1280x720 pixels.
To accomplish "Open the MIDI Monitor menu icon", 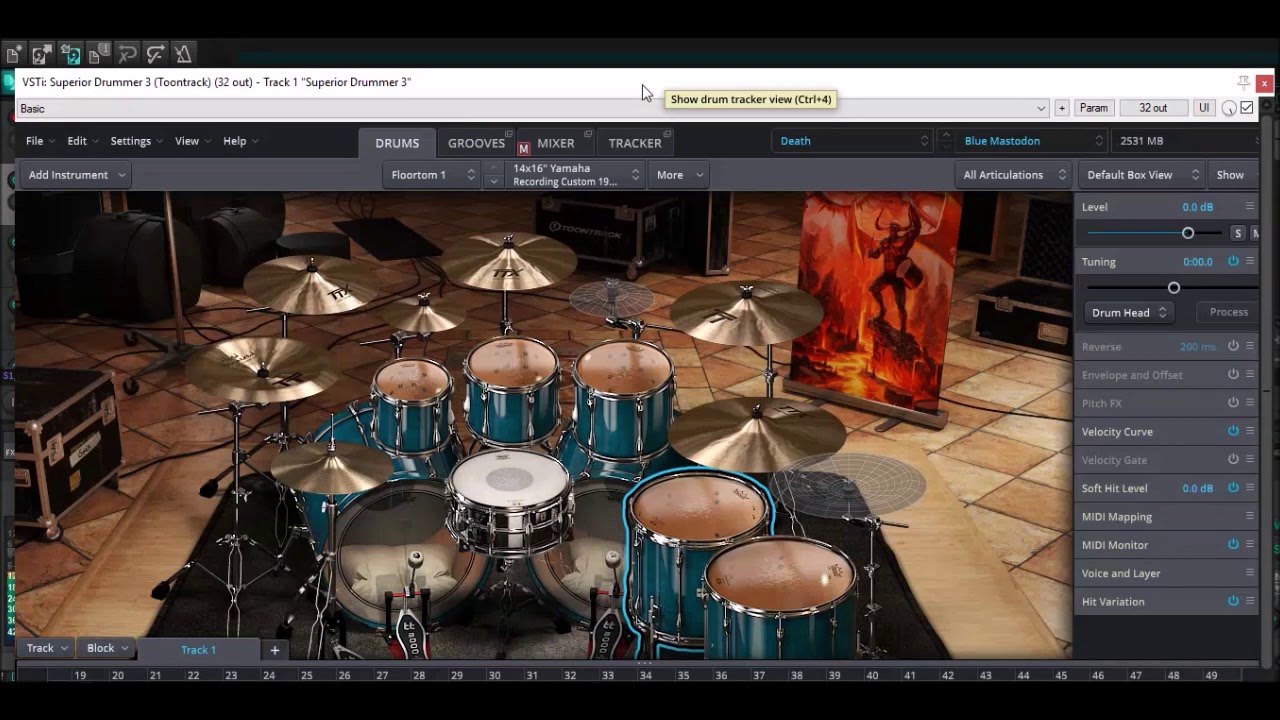I will point(1250,544).
